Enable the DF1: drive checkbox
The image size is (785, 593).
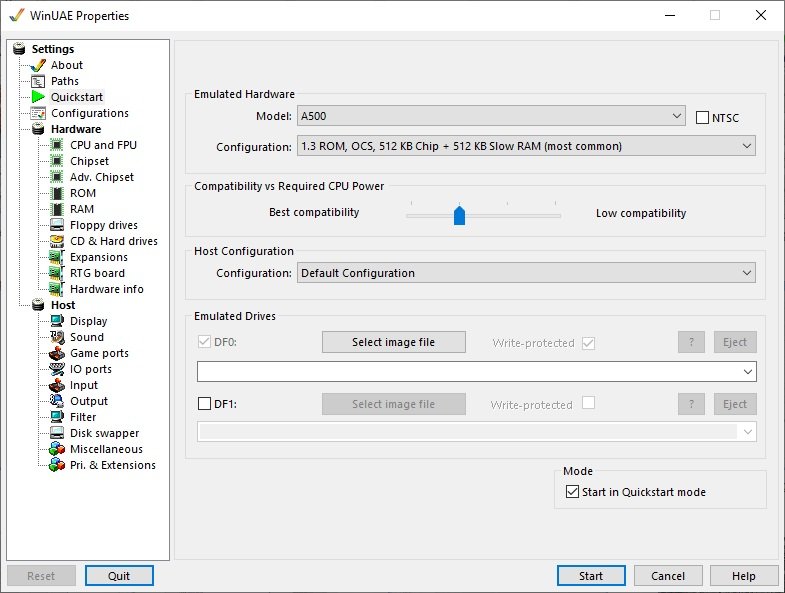click(x=204, y=404)
